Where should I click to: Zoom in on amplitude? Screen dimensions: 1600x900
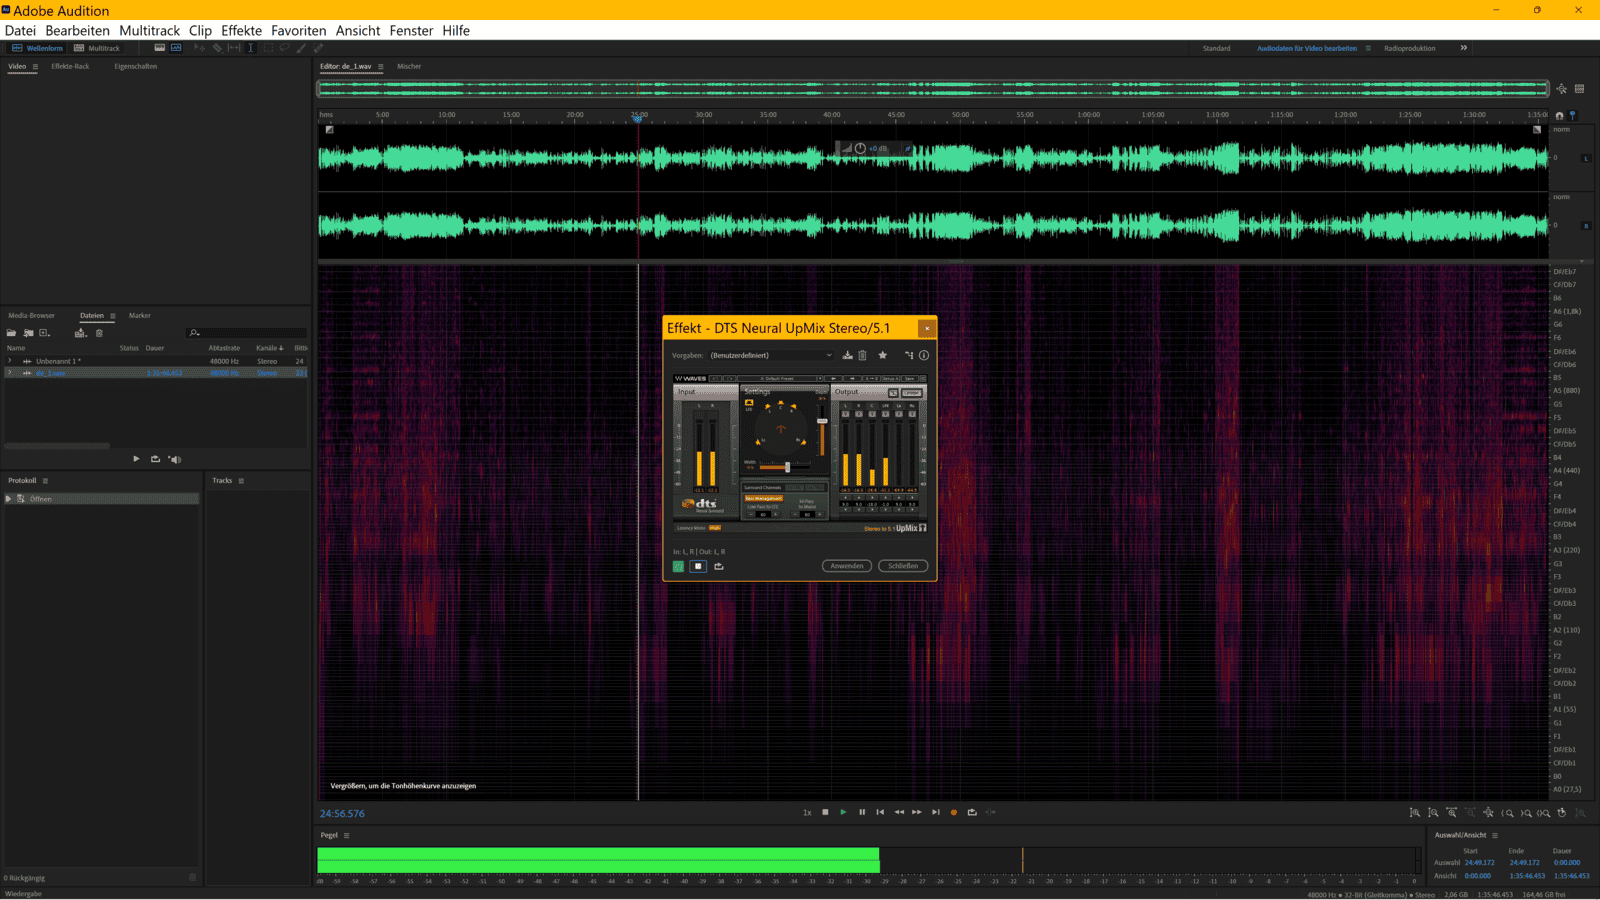tap(1414, 812)
